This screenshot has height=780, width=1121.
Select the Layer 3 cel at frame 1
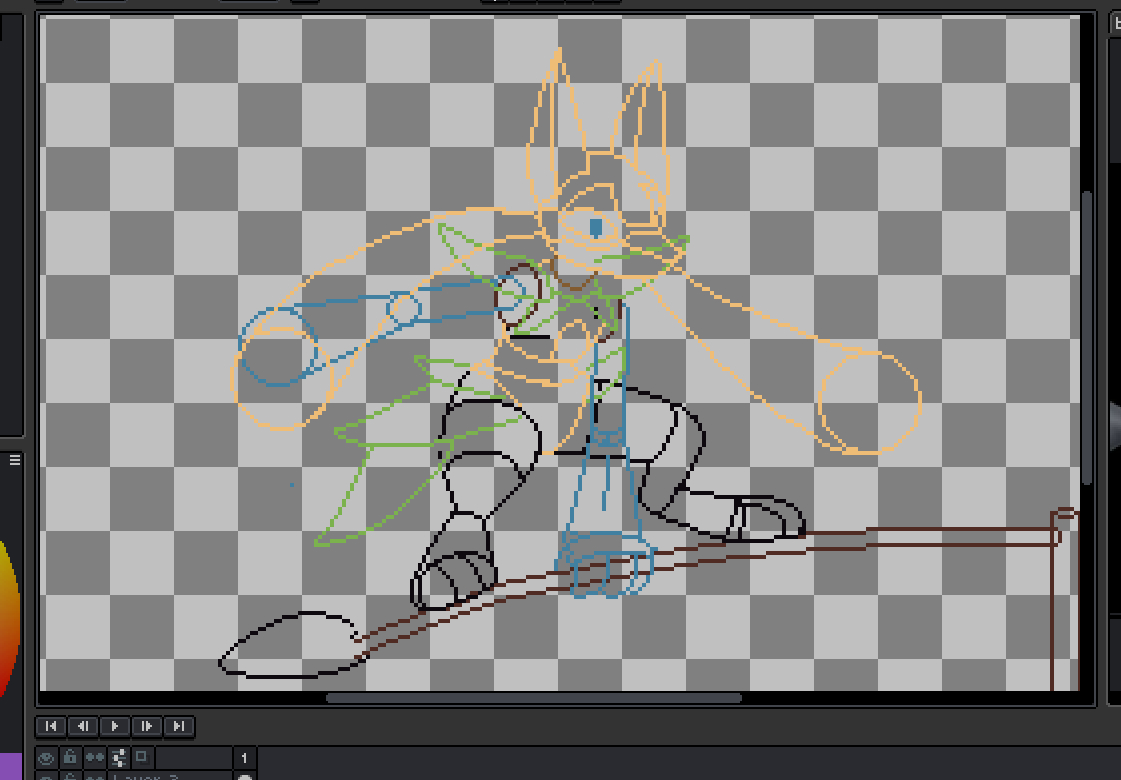coord(245,776)
